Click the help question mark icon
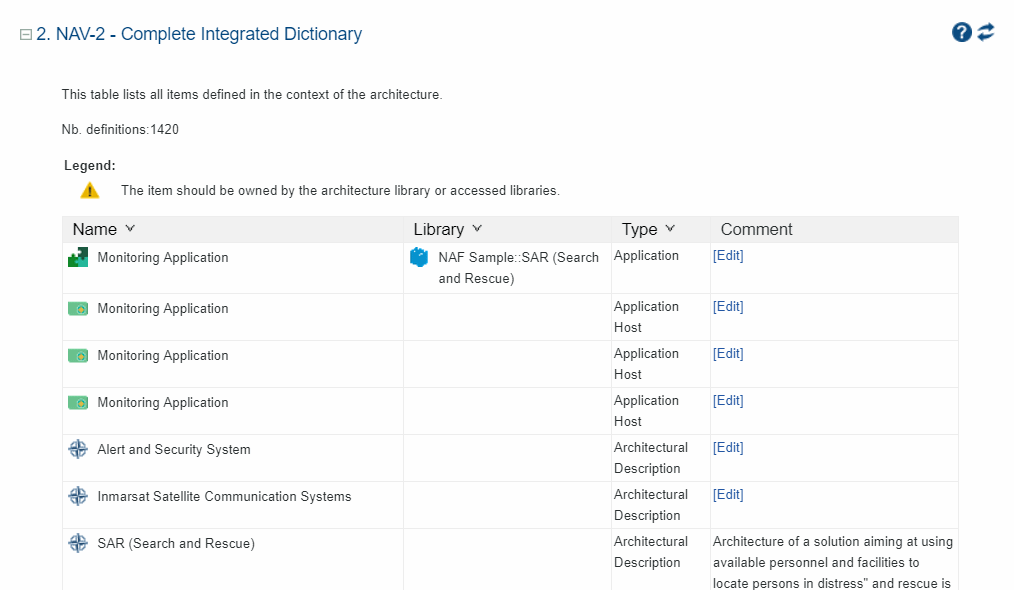This screenshot has width=1014, height=590. click(961, 33)
